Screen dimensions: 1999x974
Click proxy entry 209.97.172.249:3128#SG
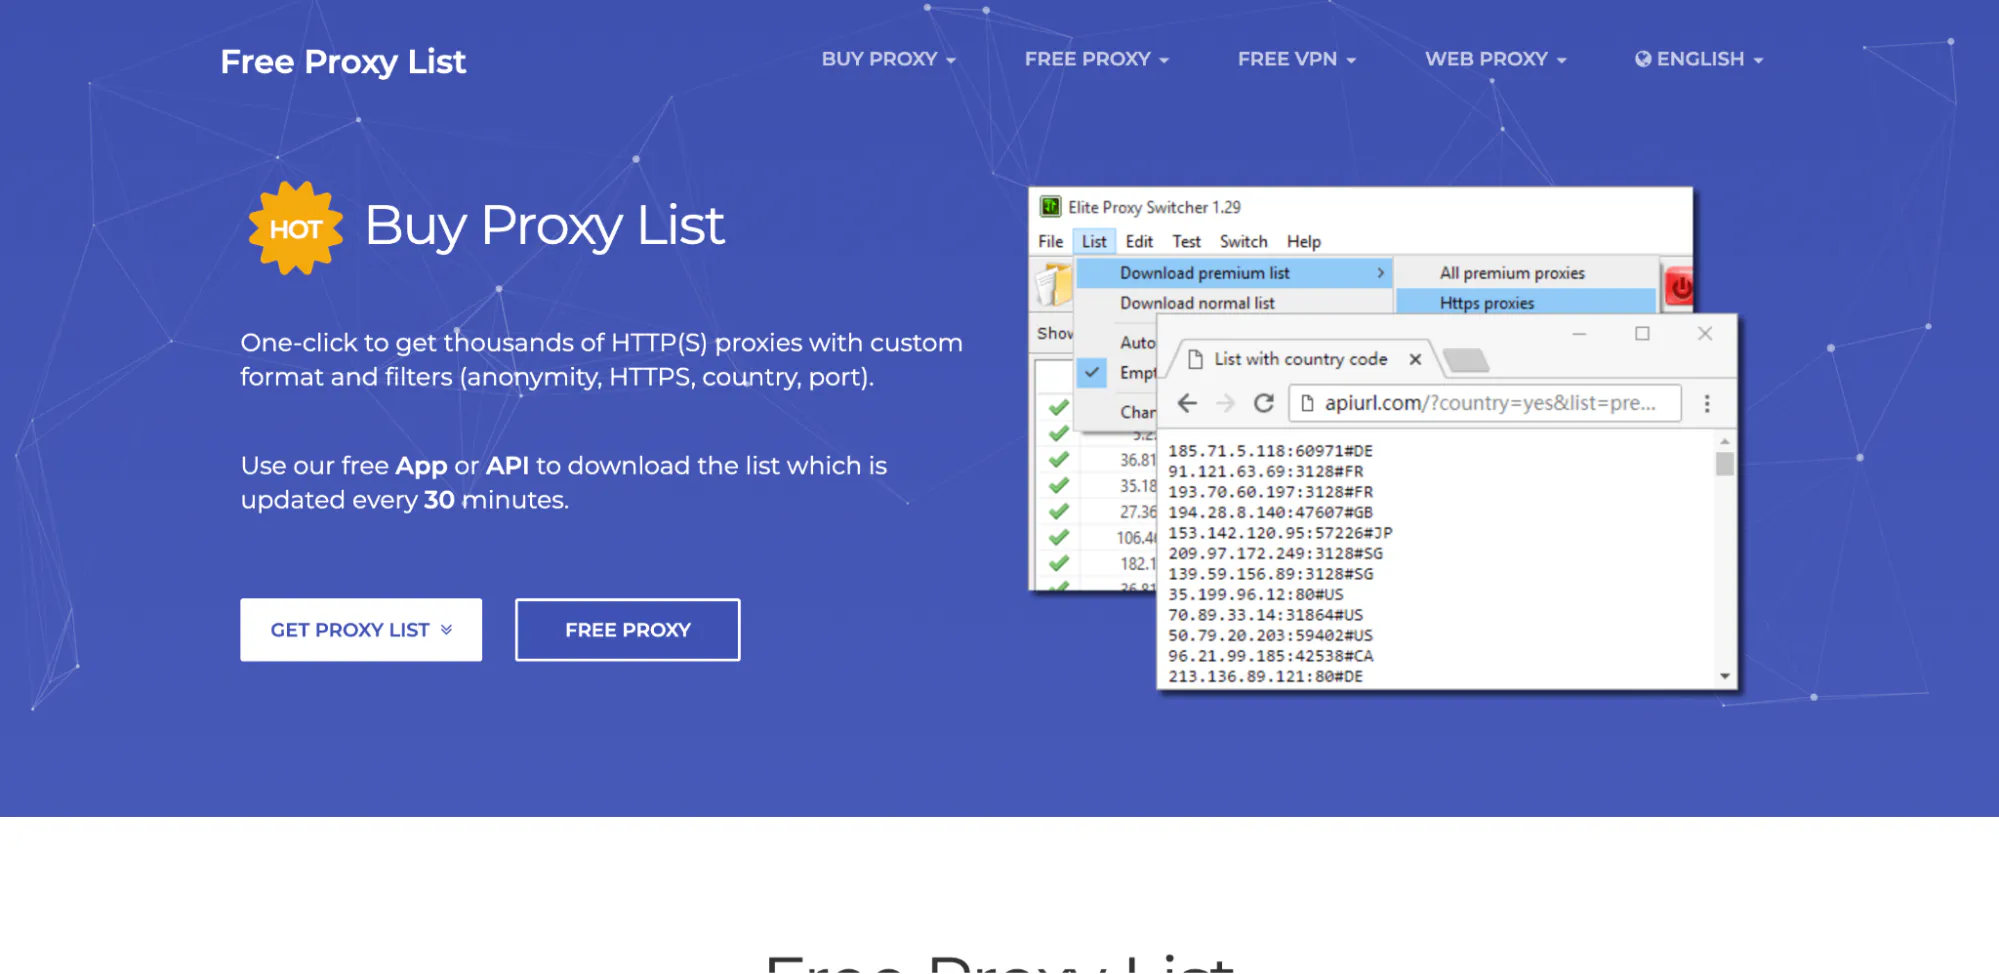point(1275,554)
